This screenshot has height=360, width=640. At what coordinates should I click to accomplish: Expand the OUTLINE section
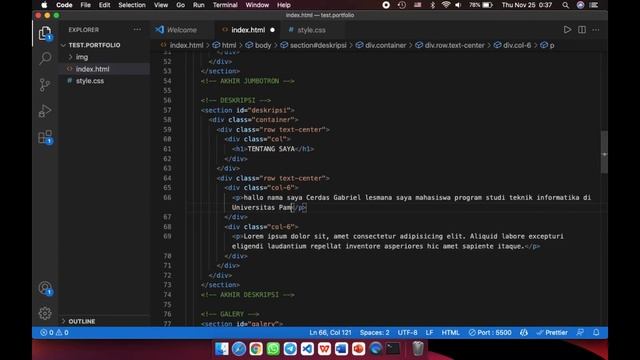(82, 321)
